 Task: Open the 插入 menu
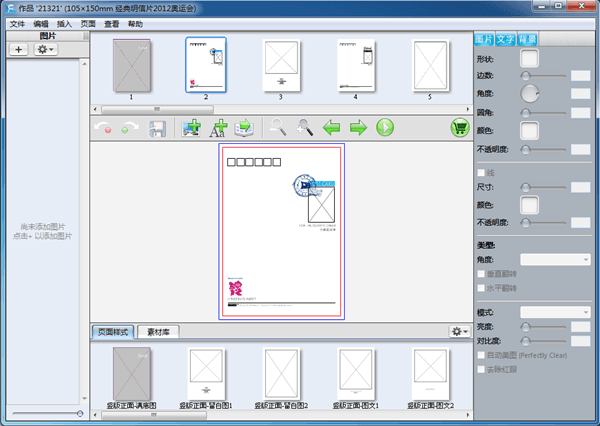(x=65, y=23)
